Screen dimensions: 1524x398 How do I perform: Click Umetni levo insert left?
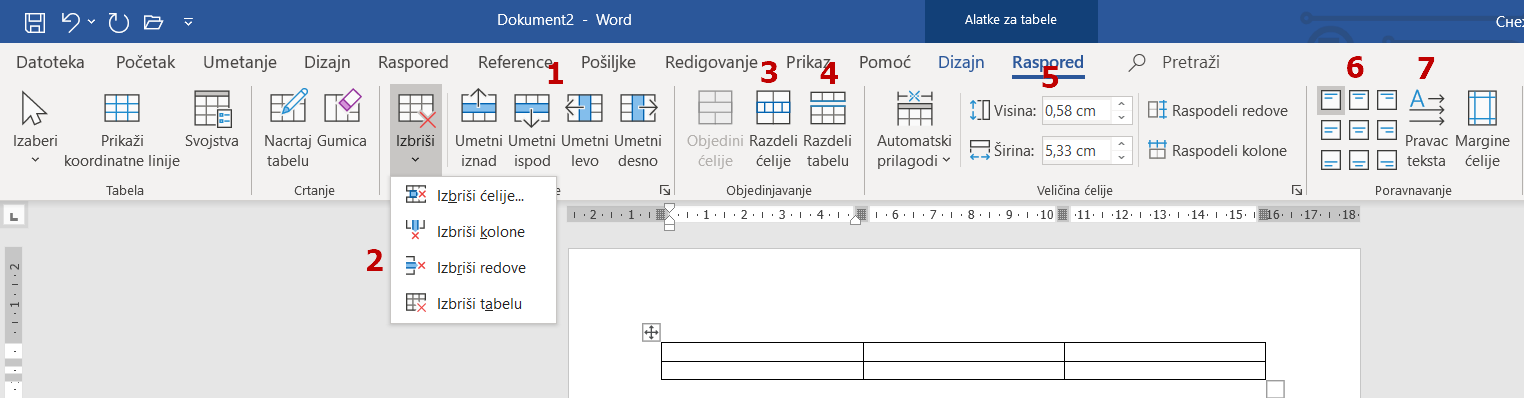point(585,129)
